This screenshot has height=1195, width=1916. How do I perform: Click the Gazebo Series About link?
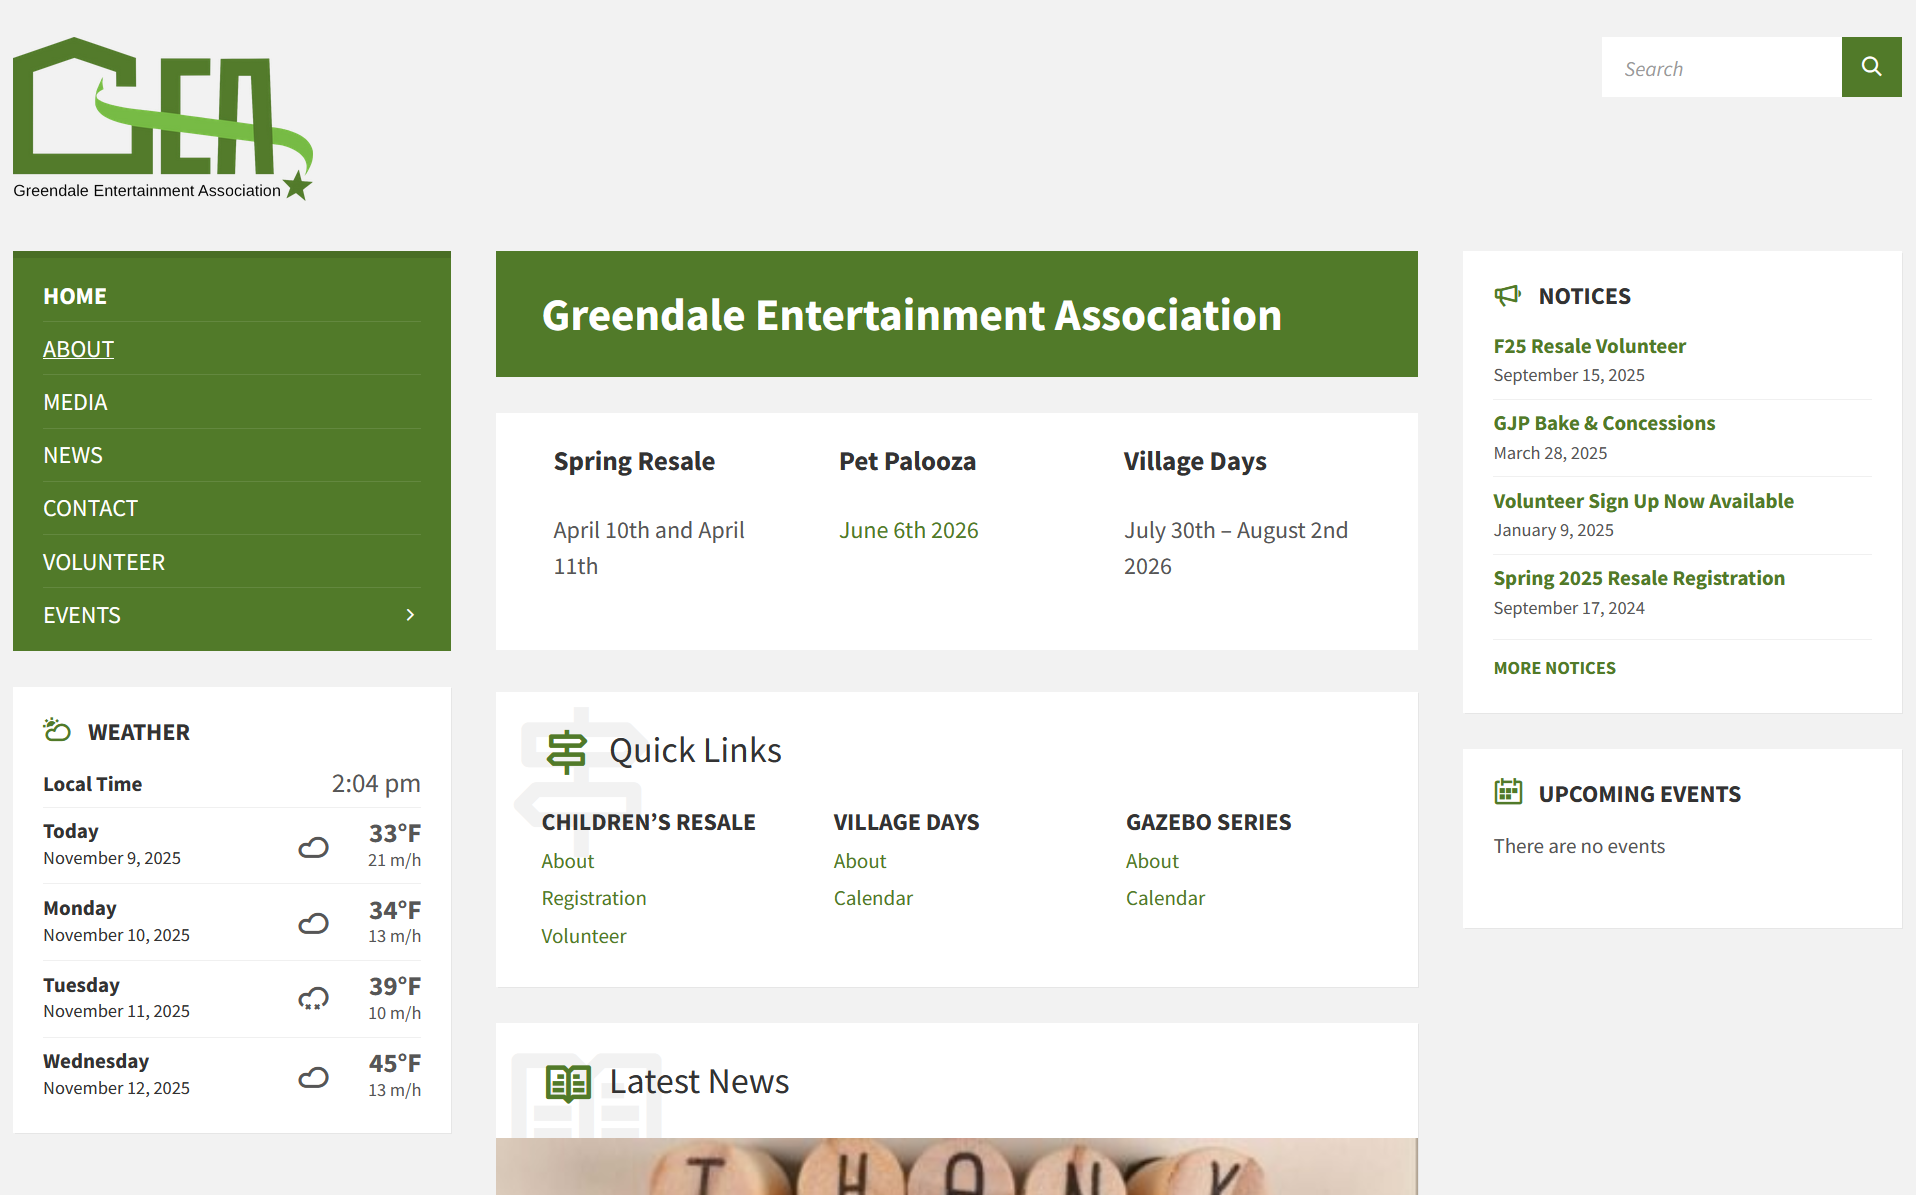click(x=1151, y=860)
